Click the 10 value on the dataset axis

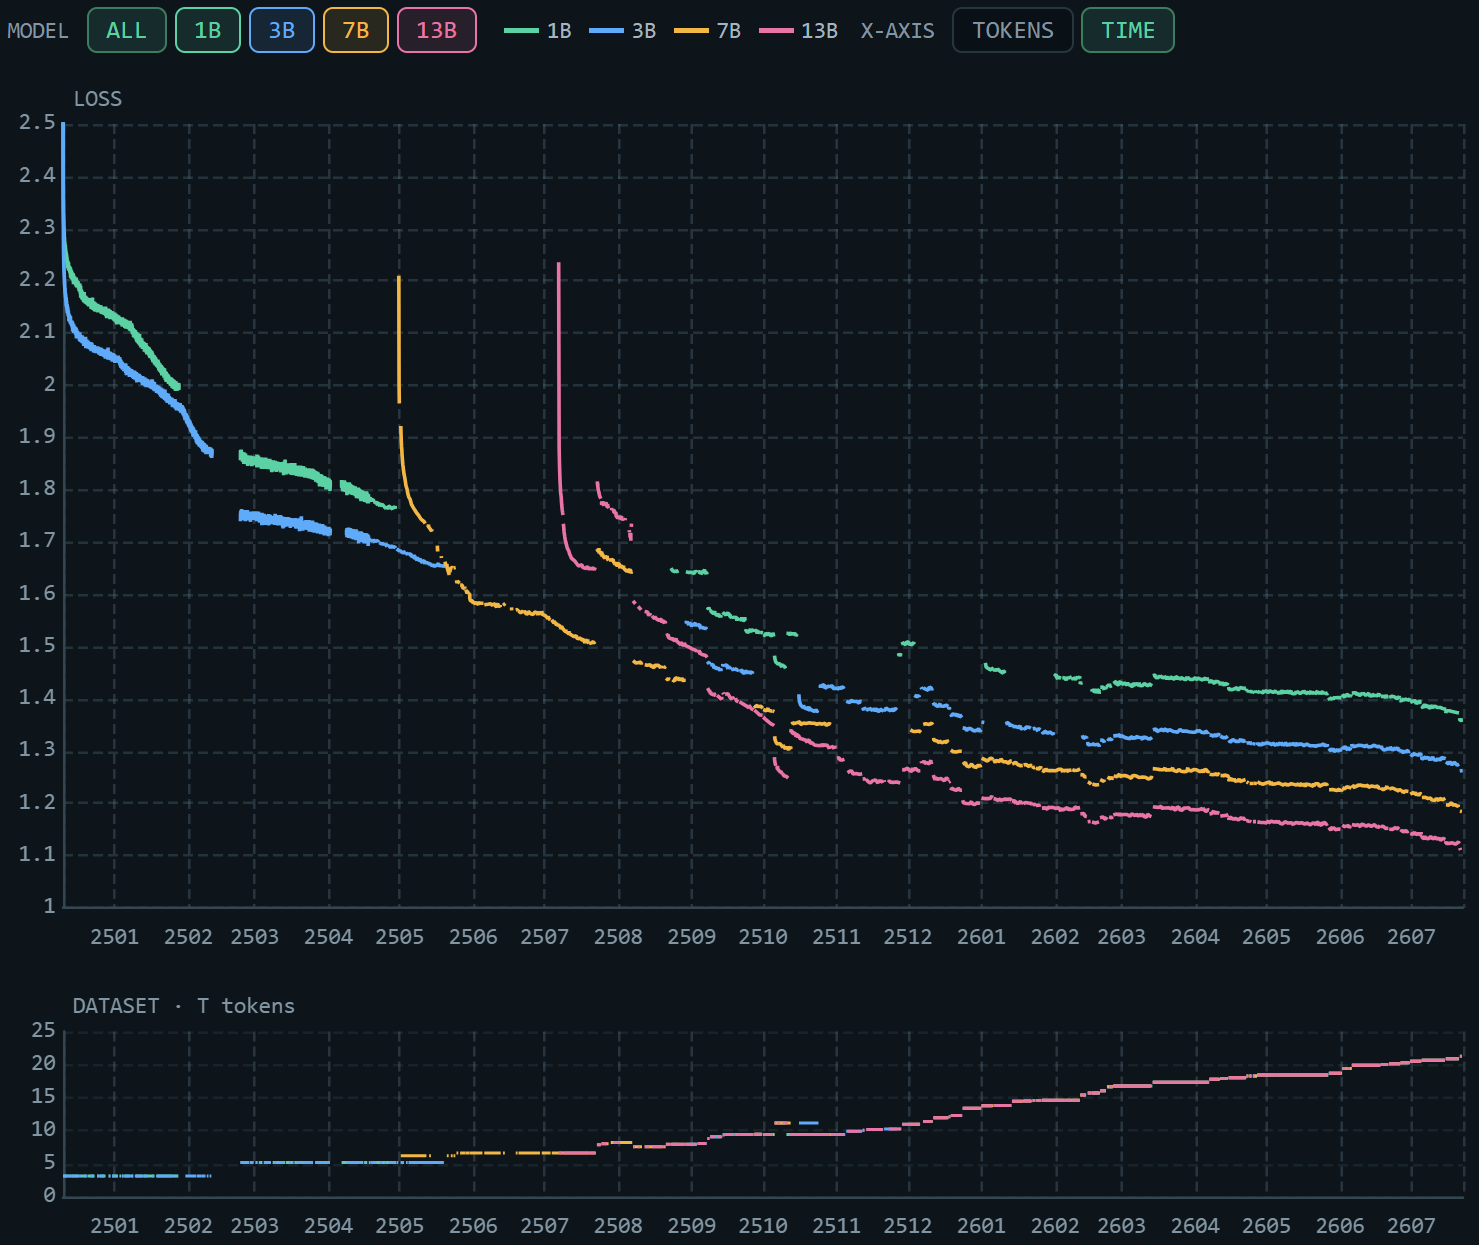[44, 1129]
